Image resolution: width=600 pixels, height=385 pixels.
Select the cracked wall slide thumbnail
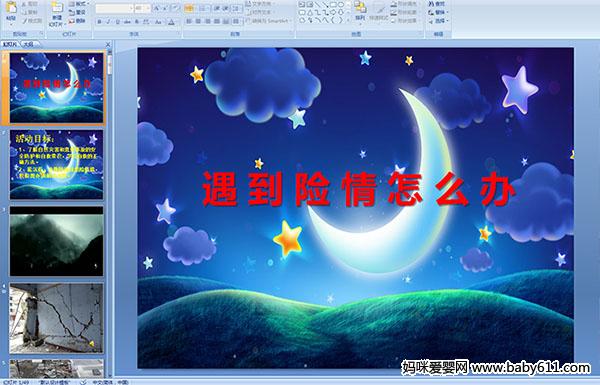click(x=56, y=318)
